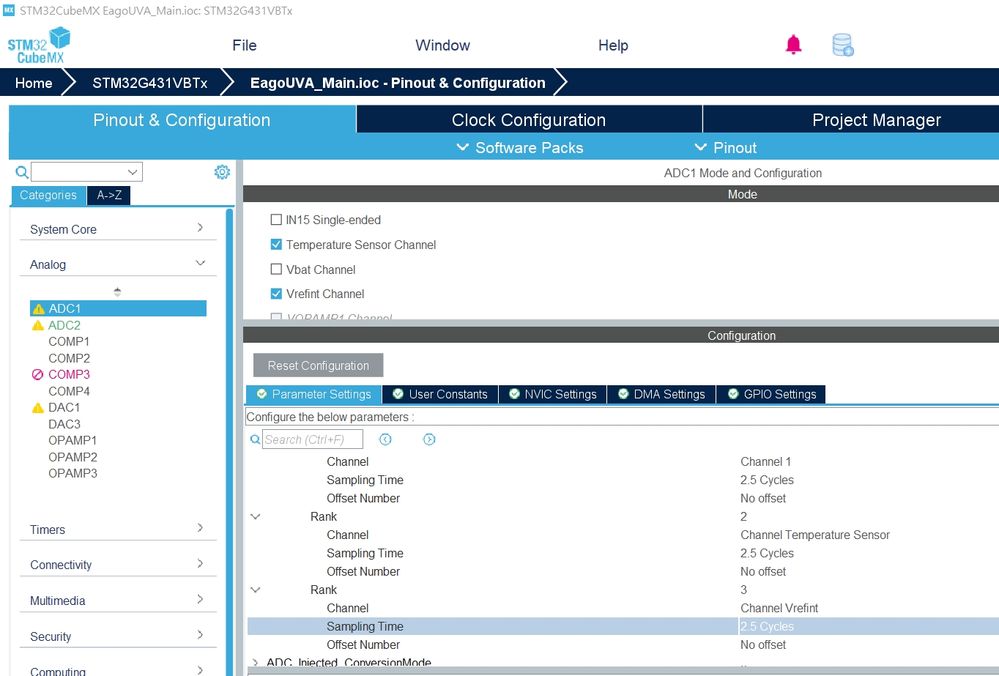Select DAC3 in the Analog list
The image size is (999, 676).
click(x=64, y=424)
